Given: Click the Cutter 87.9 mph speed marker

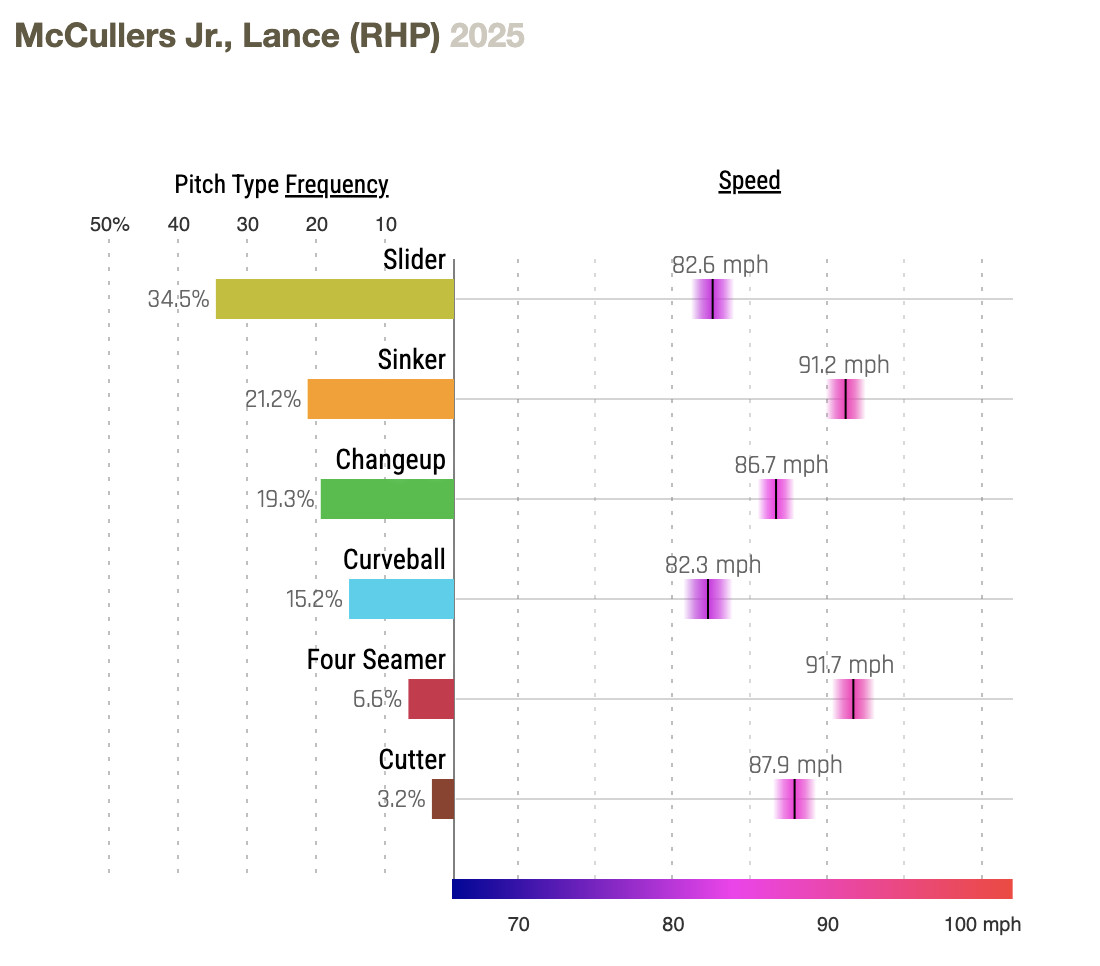Looking at the screenshot, I should (x=794, y=799).
